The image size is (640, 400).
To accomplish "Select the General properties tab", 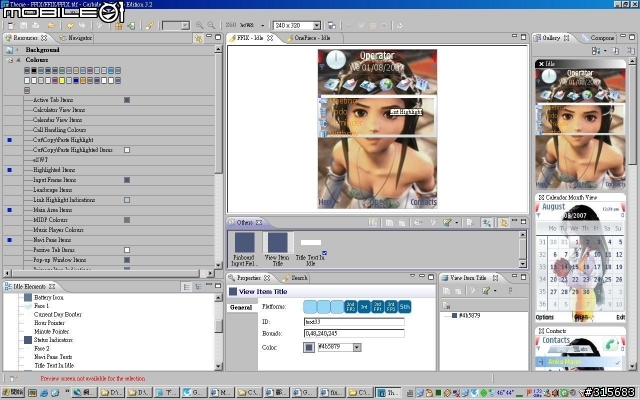I will (241, 307).
